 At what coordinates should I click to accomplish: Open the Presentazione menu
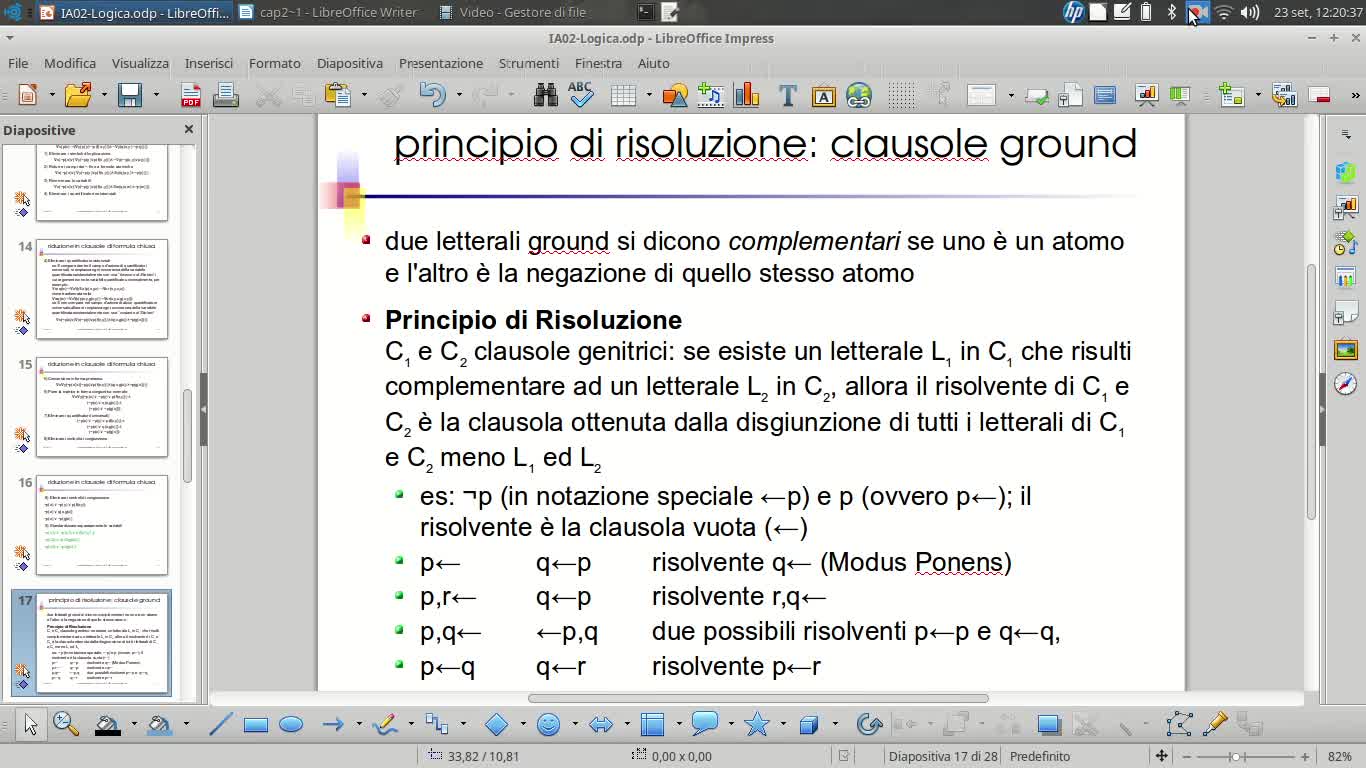pyautogui.click(x=441, y=63)
